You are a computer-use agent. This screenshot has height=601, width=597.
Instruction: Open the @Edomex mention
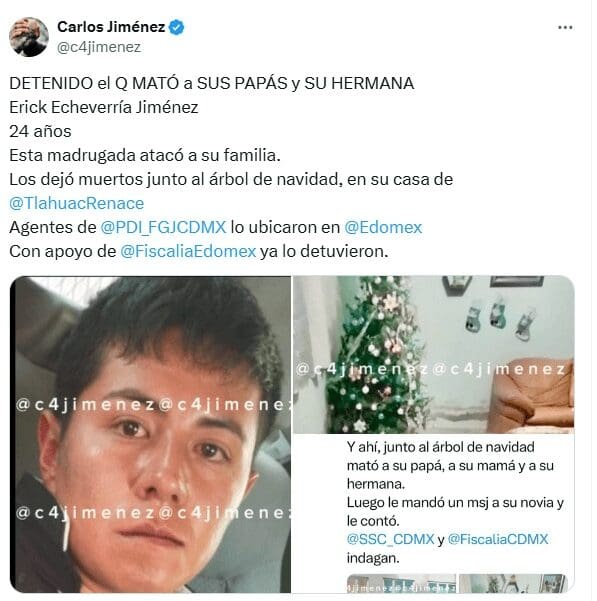tap(383, 227)
